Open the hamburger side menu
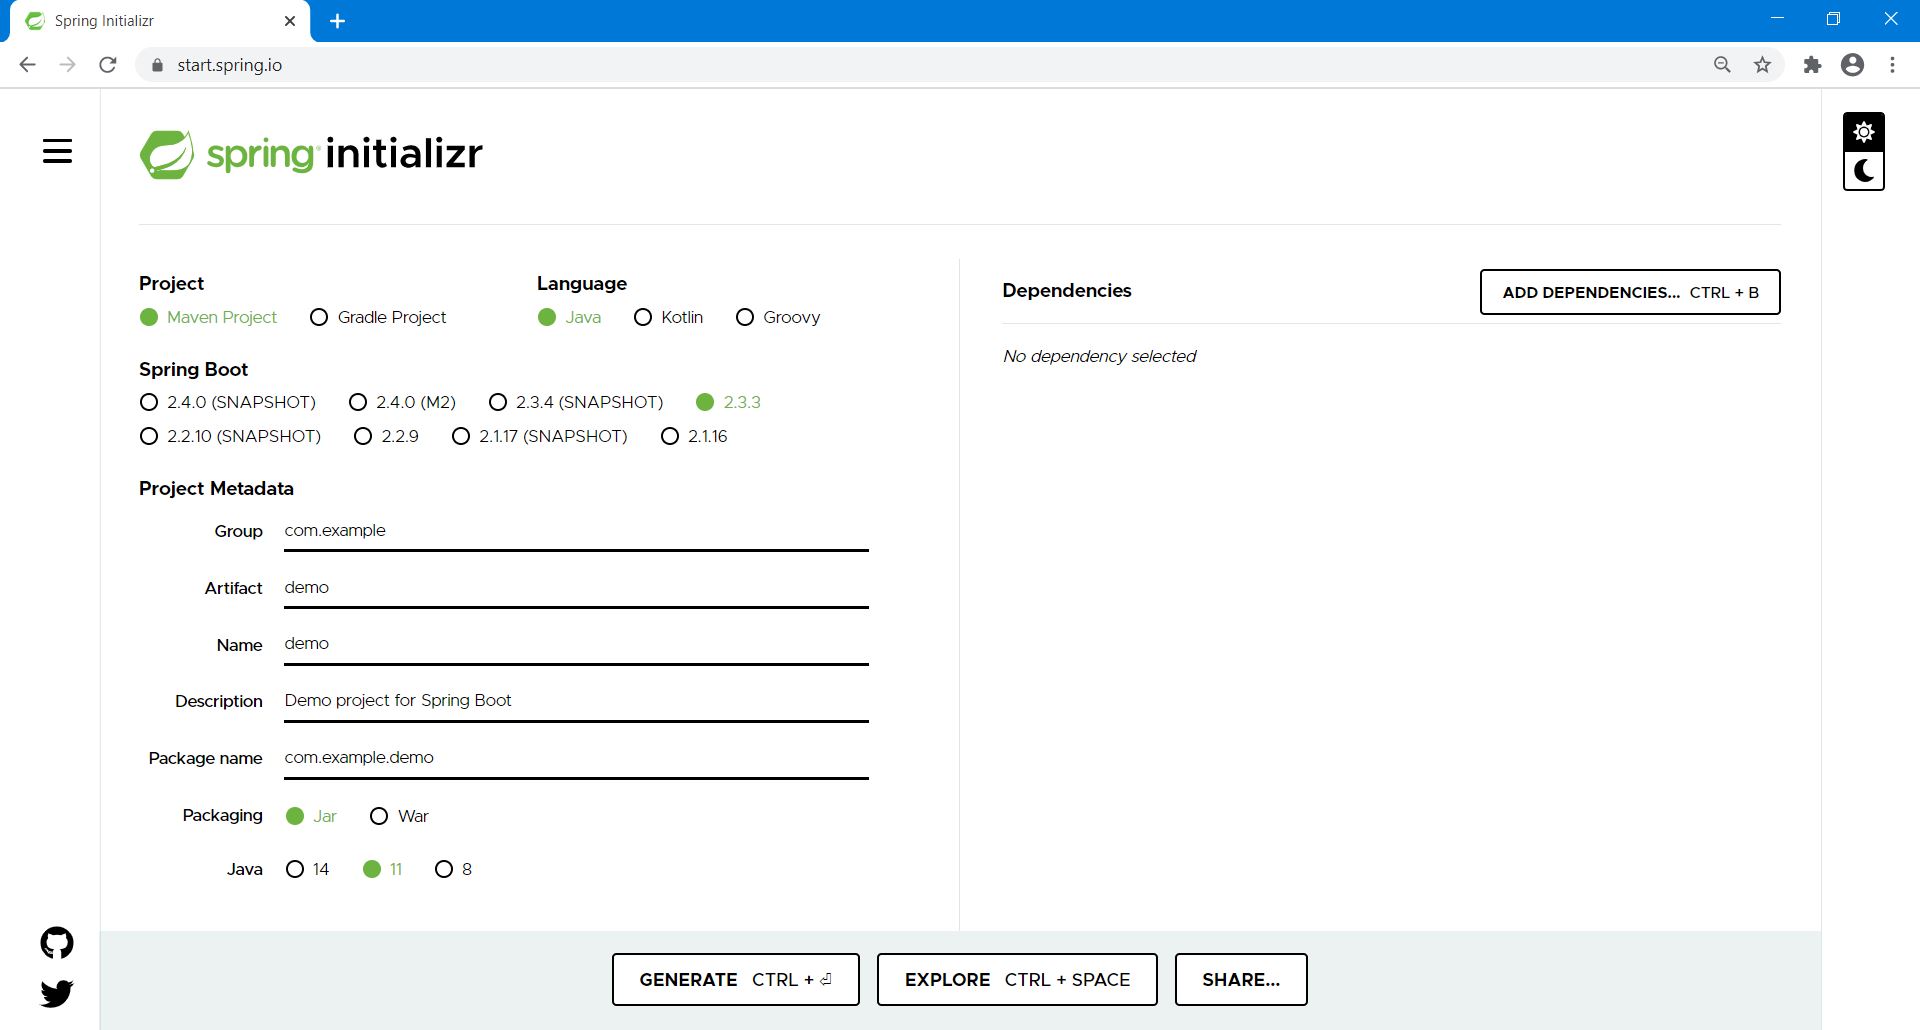This screenshot has width=1920, height=1030. 57,151
